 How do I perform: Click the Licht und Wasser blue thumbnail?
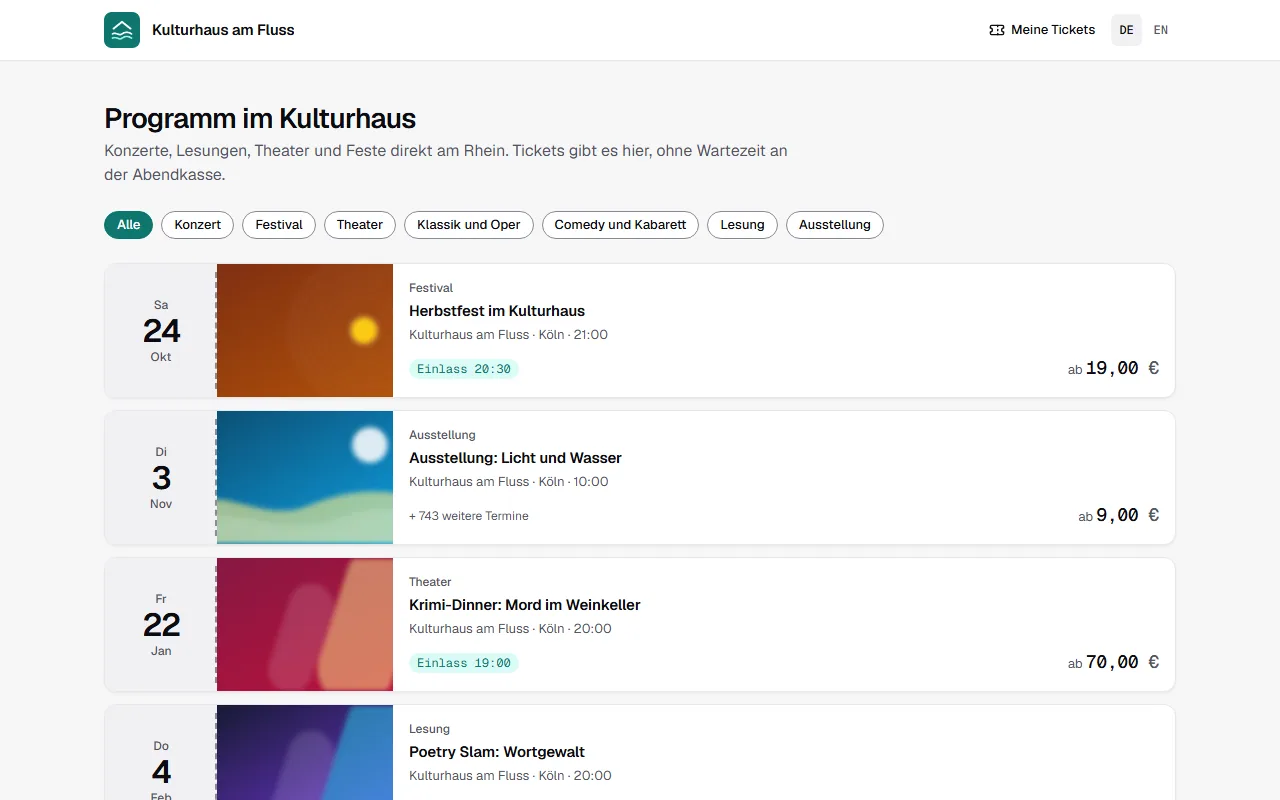point(305,477)
